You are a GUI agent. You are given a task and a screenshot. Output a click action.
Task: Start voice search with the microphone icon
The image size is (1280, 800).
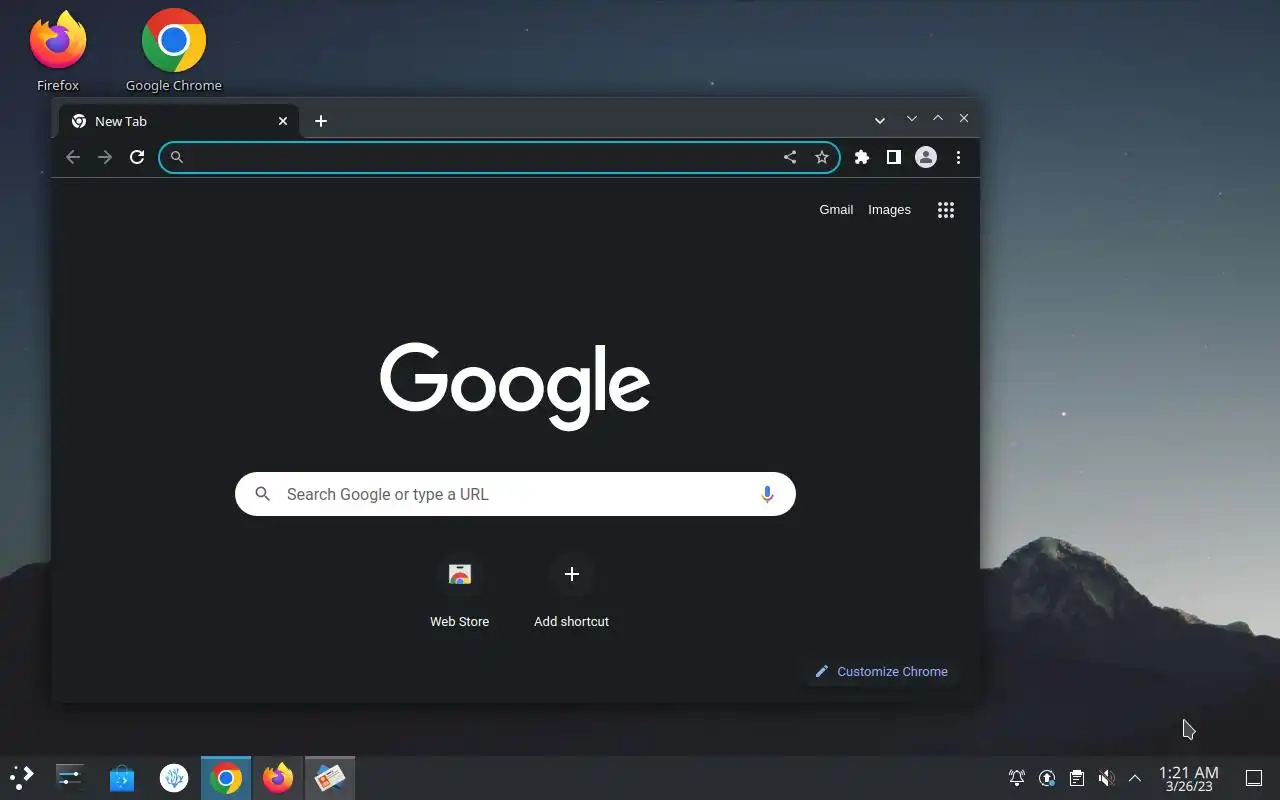(x=767, y=494)
